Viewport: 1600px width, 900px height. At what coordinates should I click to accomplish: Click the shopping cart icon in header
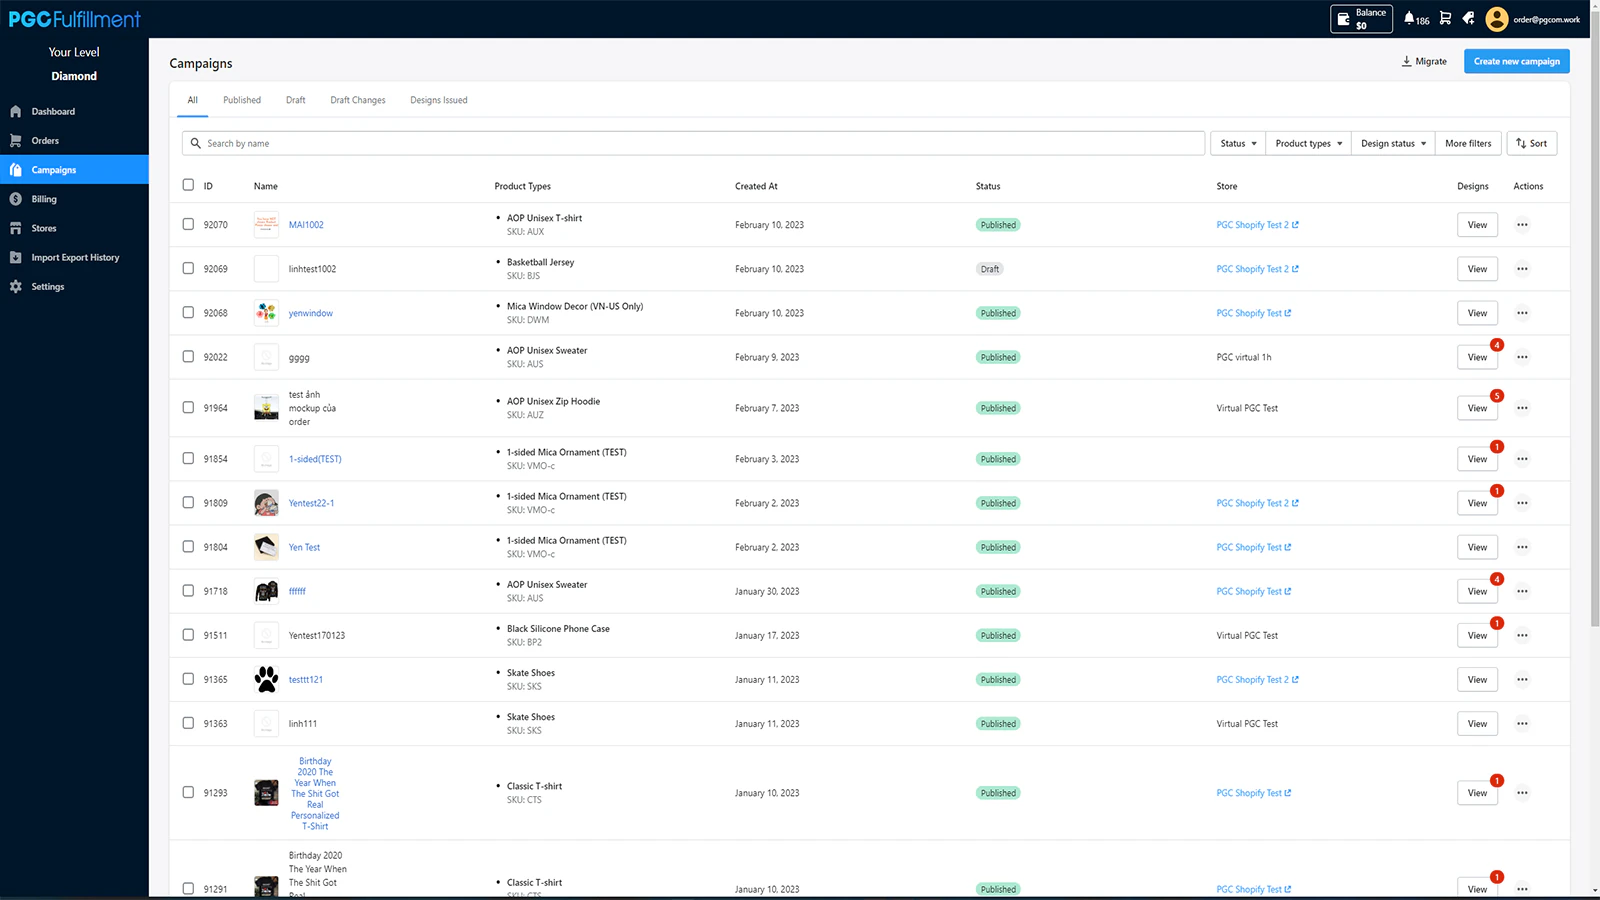1445,18
